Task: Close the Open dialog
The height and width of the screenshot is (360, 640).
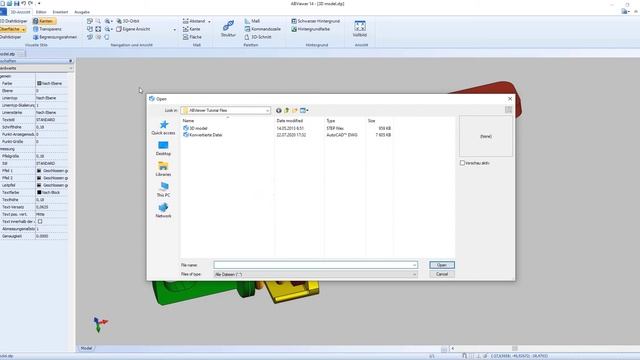Action: point(510,99)
